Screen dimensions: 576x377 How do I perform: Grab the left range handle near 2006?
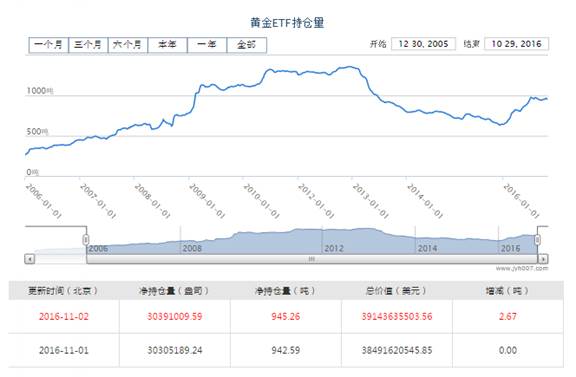click(x=86, y=240)
